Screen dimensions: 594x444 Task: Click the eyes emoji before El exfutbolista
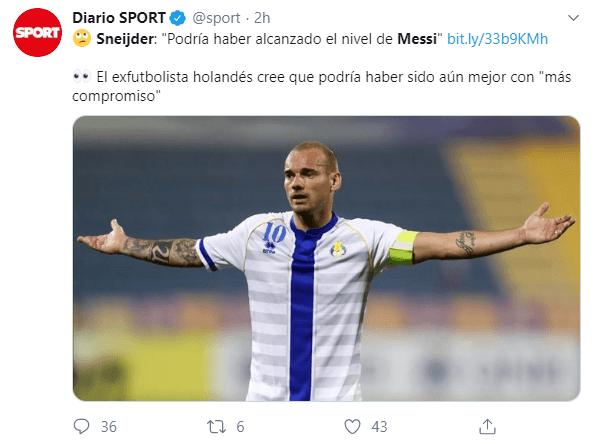82,77
